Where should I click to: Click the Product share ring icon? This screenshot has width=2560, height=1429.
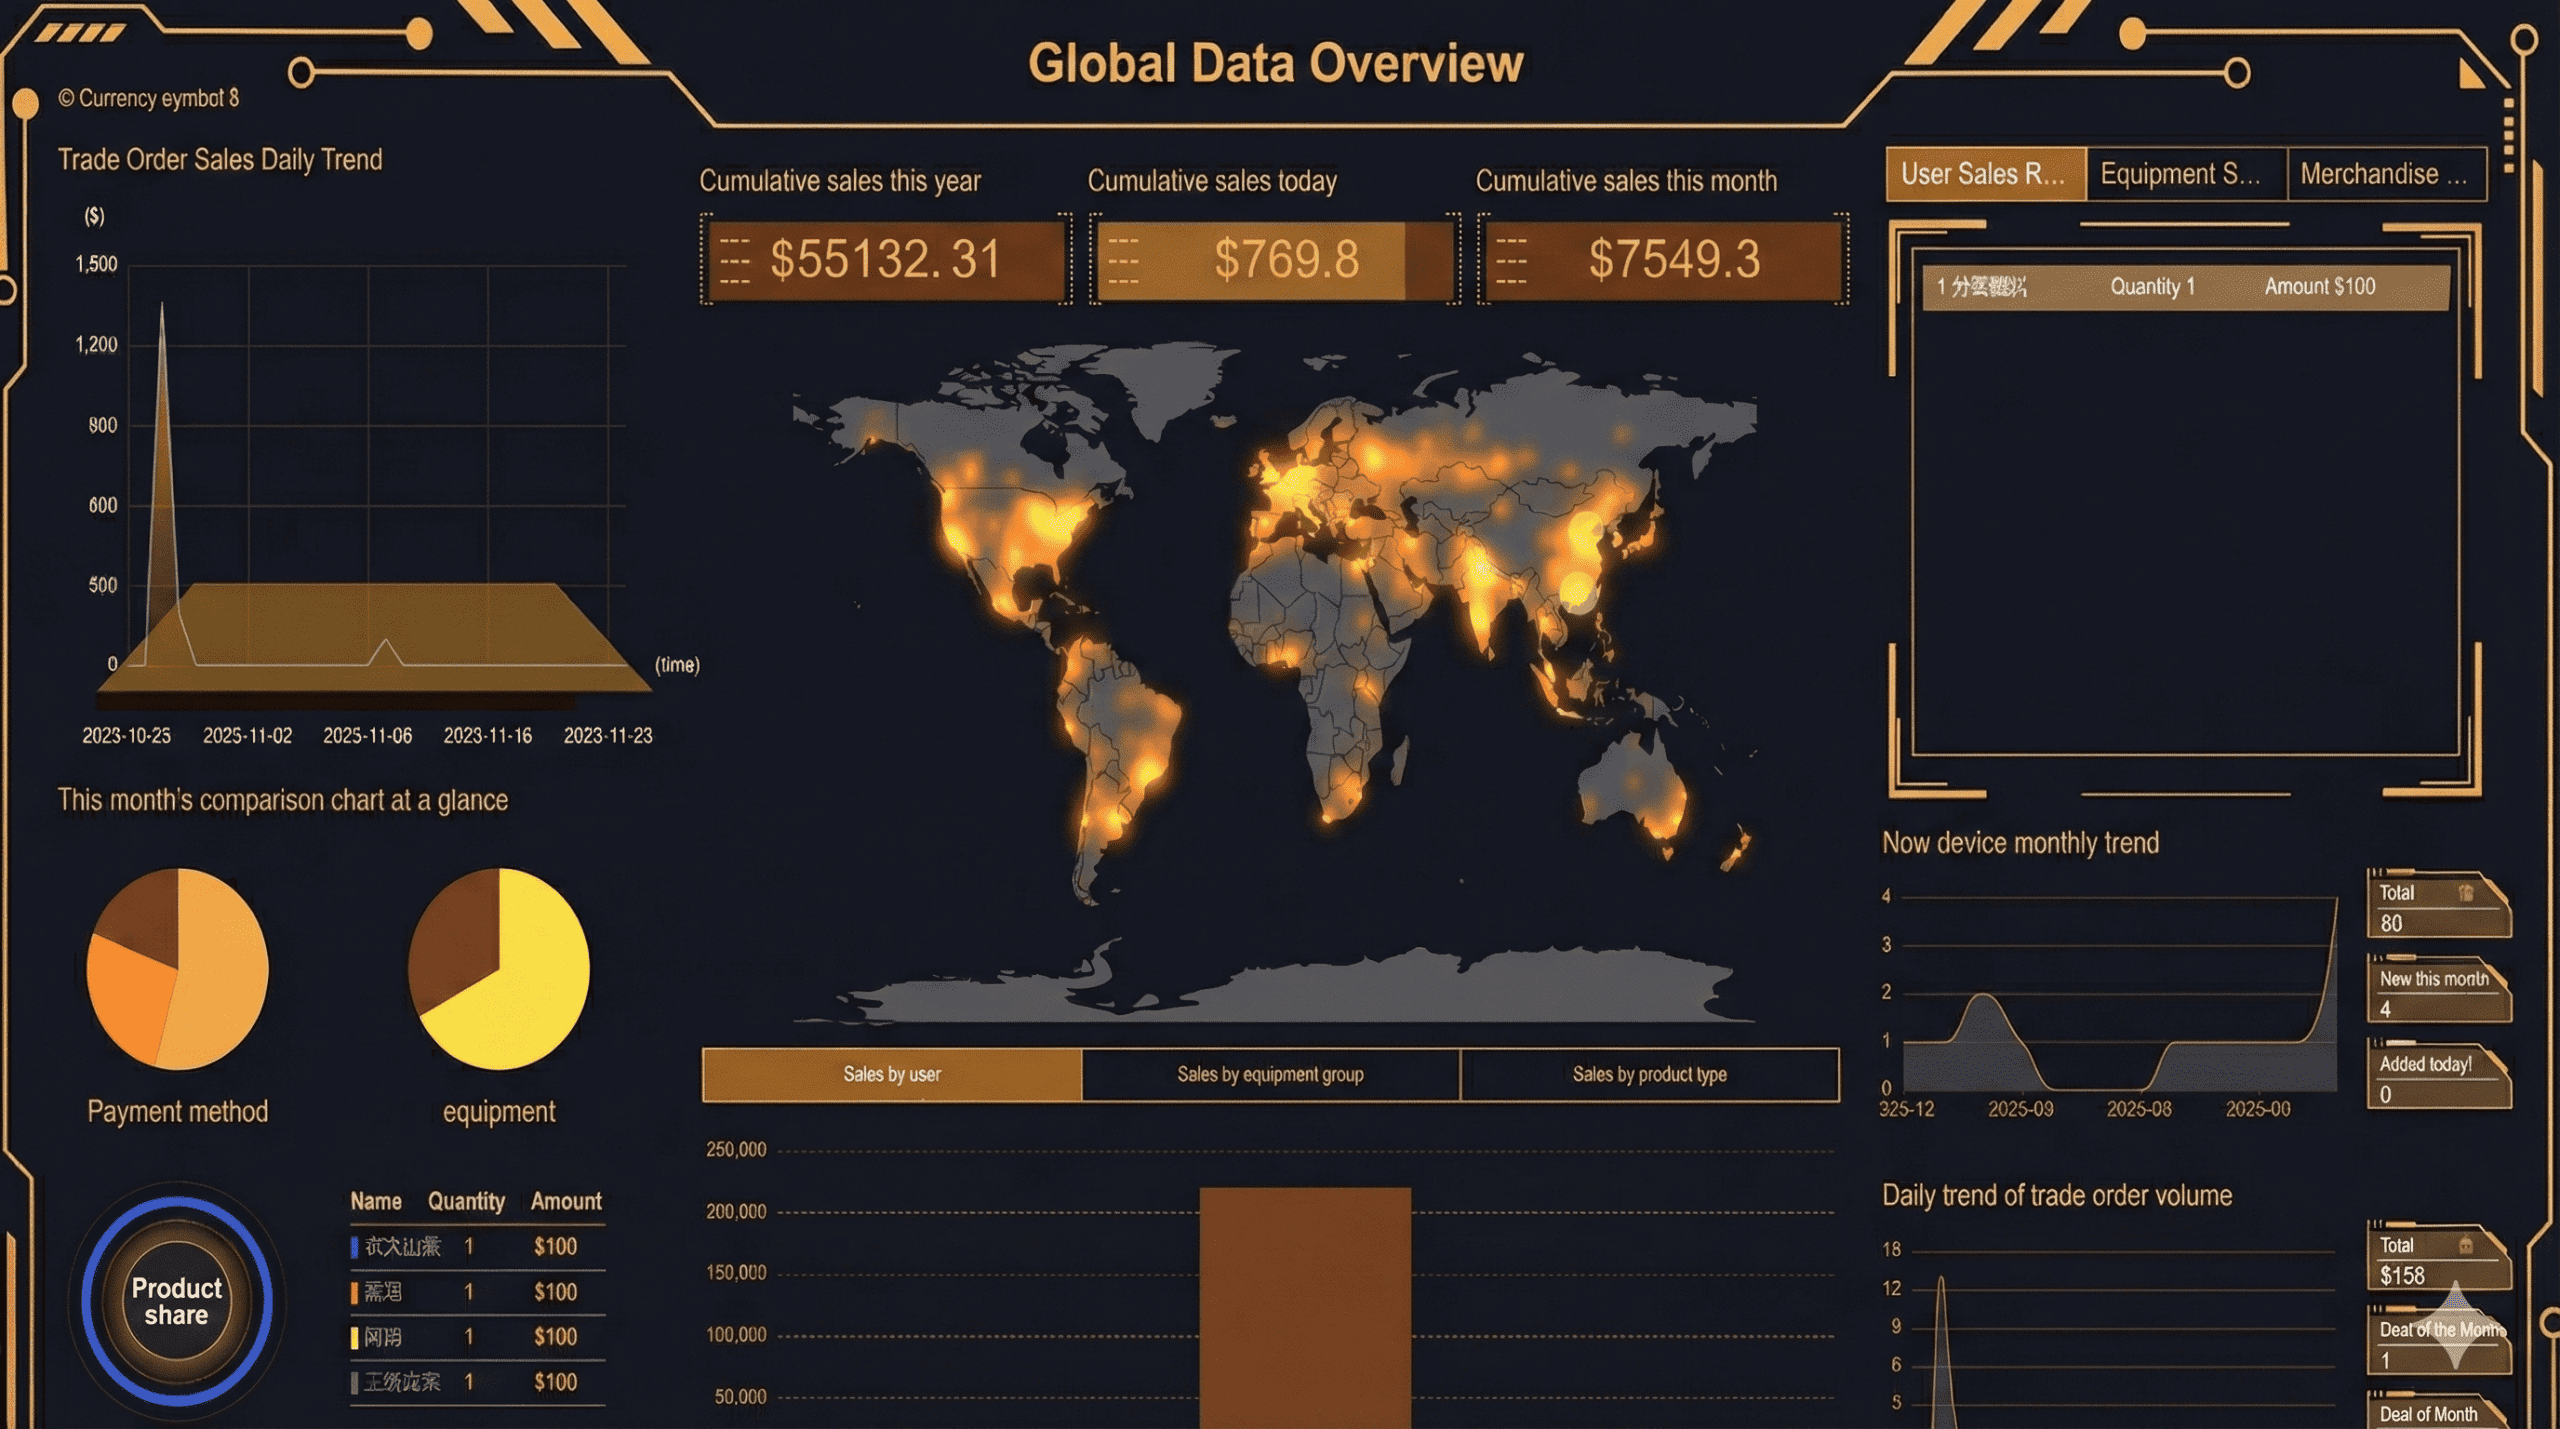point(177,1301)
